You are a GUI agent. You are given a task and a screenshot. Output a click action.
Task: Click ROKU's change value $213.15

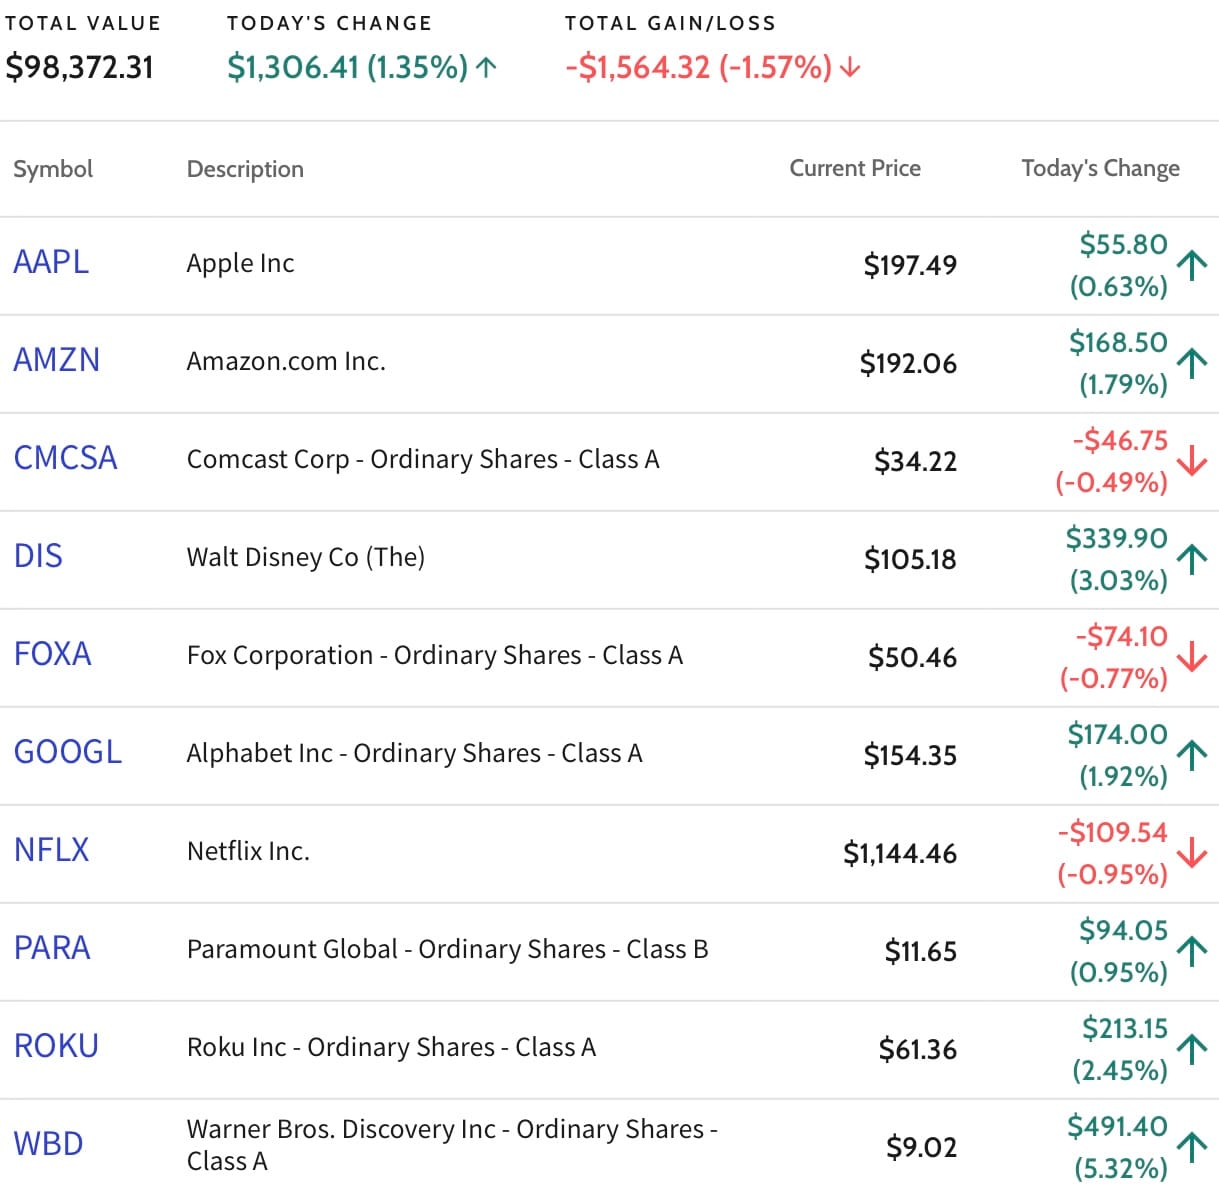click(1124, 1028)
